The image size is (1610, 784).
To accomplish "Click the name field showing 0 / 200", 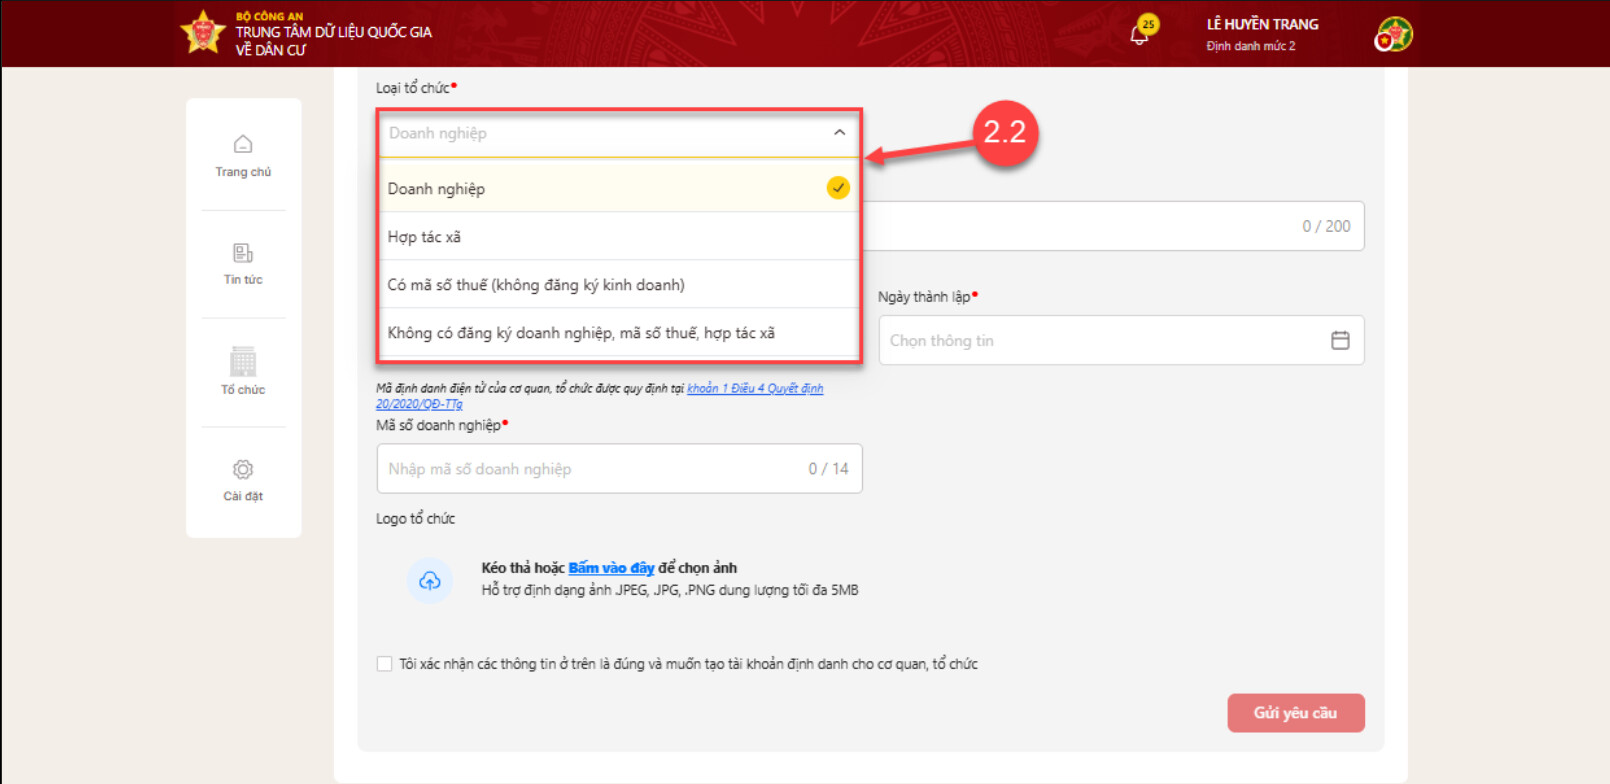I will pyautogui.click(x=1114, y=226).
